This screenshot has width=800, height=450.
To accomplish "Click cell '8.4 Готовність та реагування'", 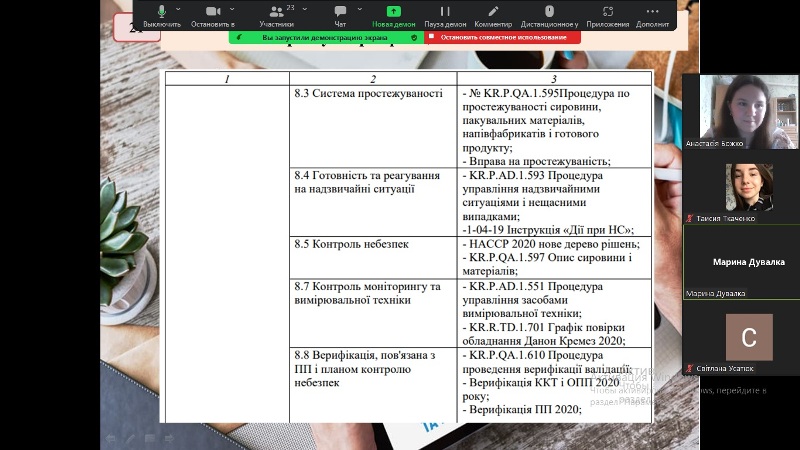I will click(x=373, y=202).
